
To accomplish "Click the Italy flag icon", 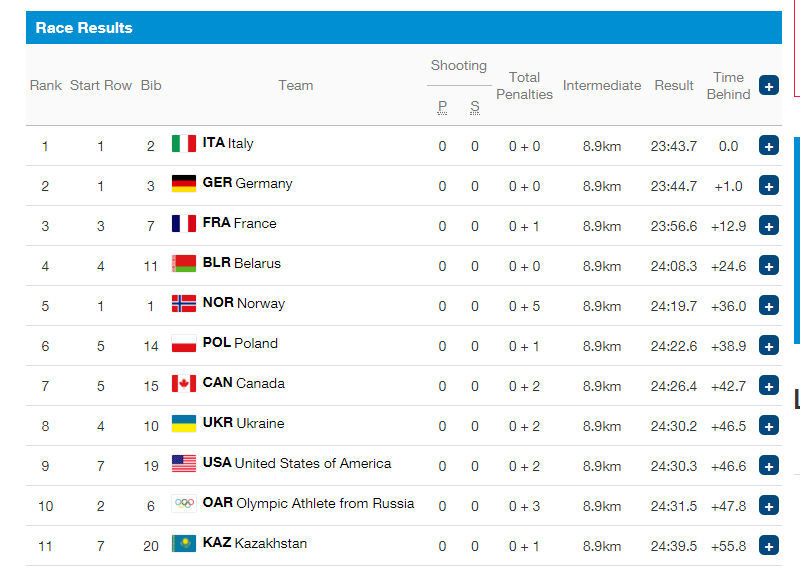I will tap(184, 143).
